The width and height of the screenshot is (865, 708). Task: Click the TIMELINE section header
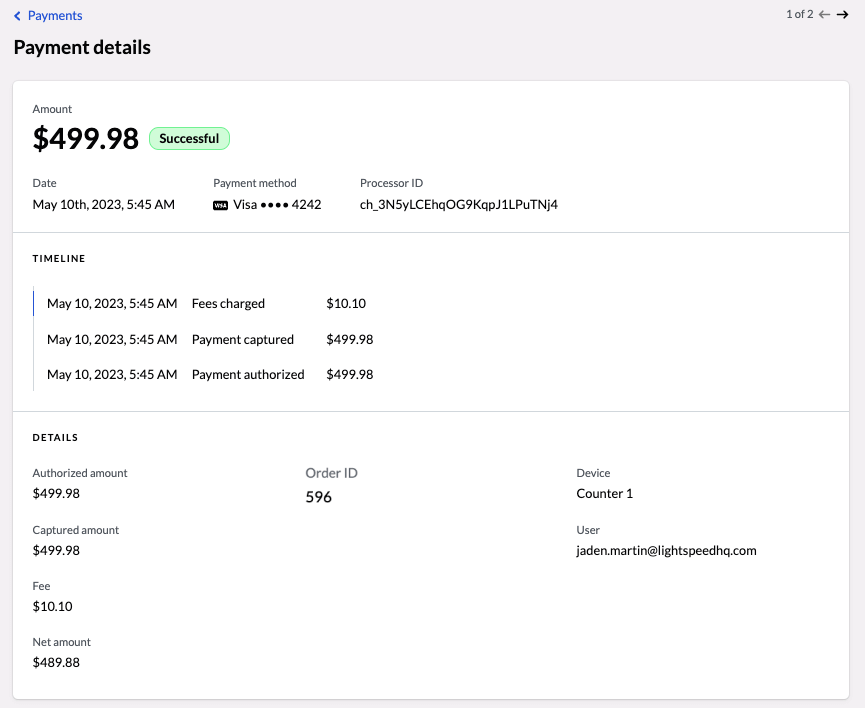[59, 258]
